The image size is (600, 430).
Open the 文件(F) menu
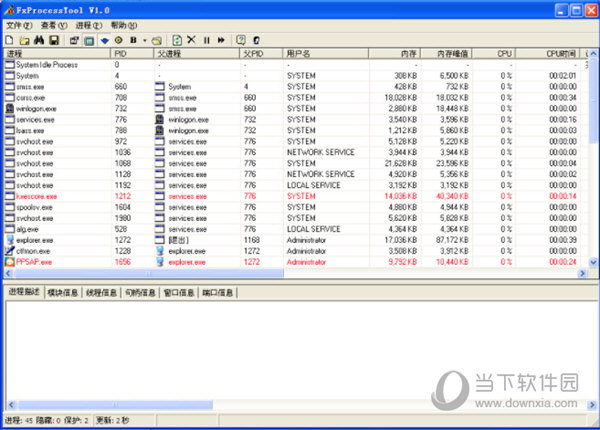coord(19,24)
